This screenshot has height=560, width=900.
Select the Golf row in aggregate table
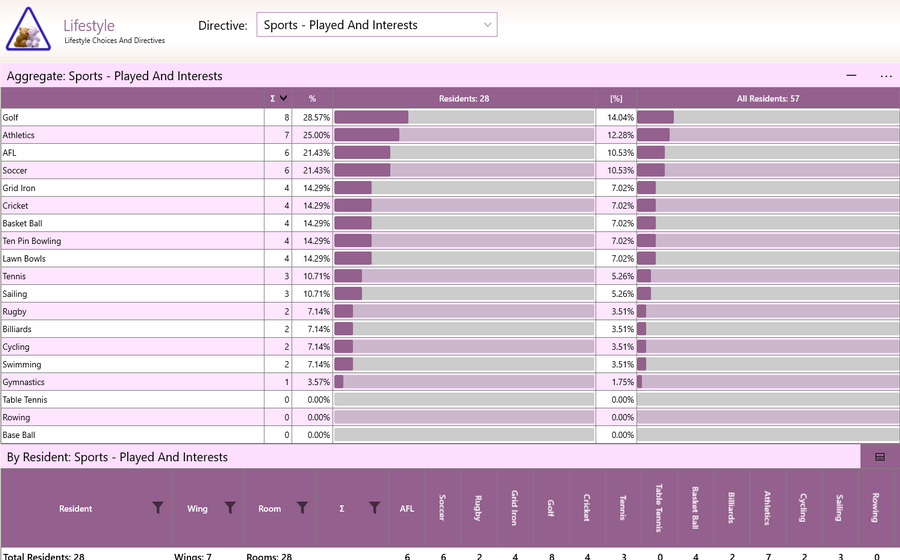click(450, 117)
